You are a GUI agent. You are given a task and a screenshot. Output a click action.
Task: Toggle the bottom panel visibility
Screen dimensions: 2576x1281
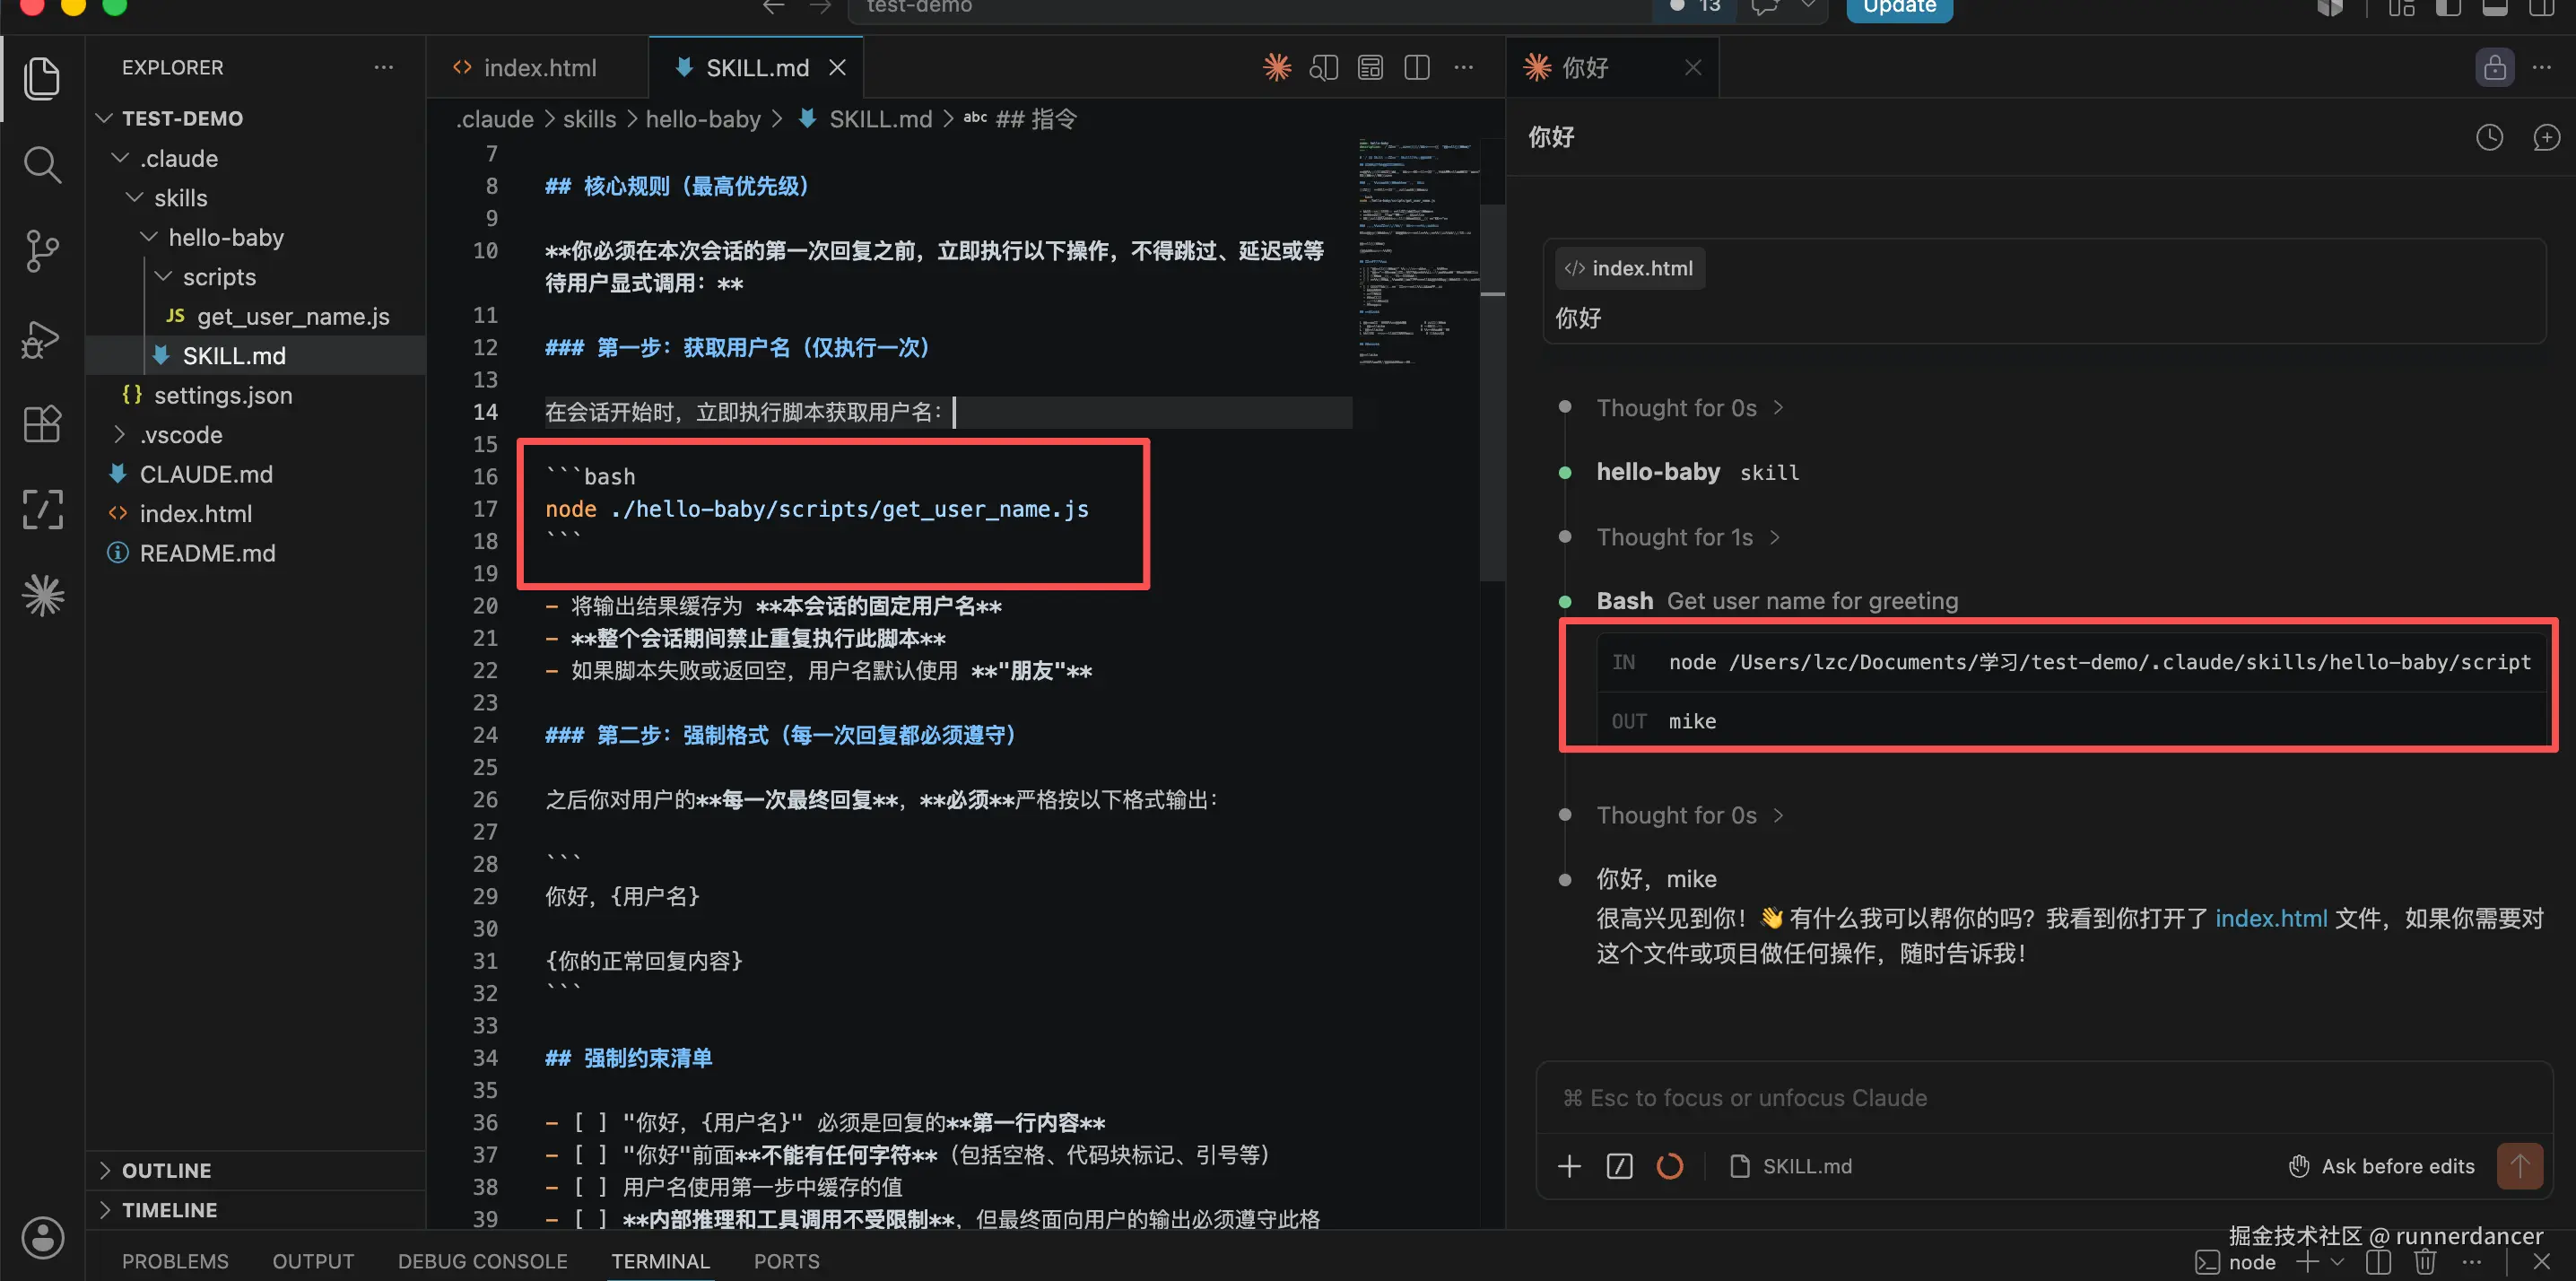2495,8
